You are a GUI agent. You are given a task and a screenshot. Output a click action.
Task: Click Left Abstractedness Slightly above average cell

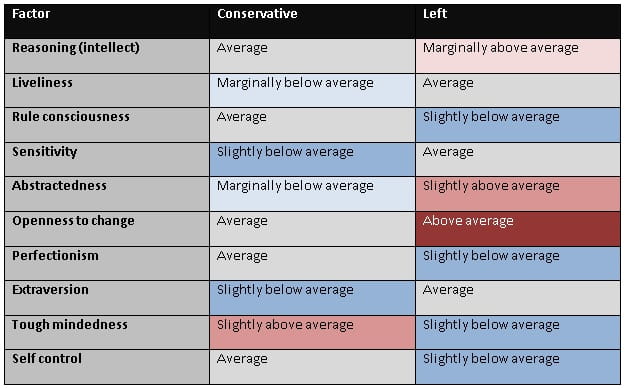click(x=518, y=194)
